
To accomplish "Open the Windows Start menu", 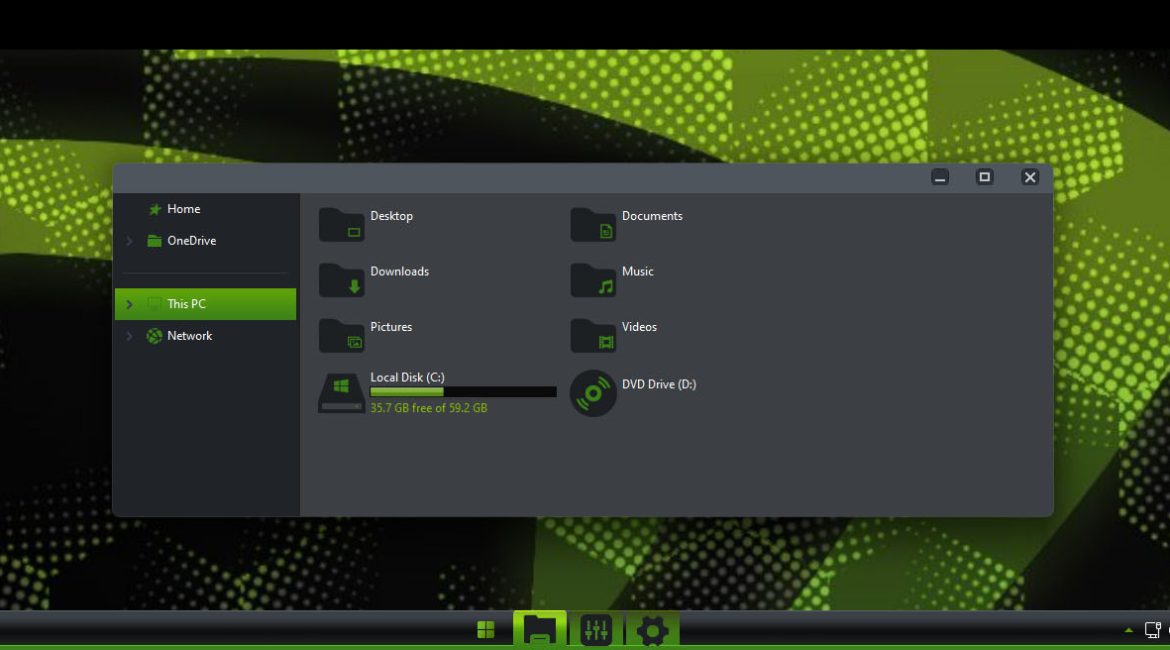I will tap(486, 630).
